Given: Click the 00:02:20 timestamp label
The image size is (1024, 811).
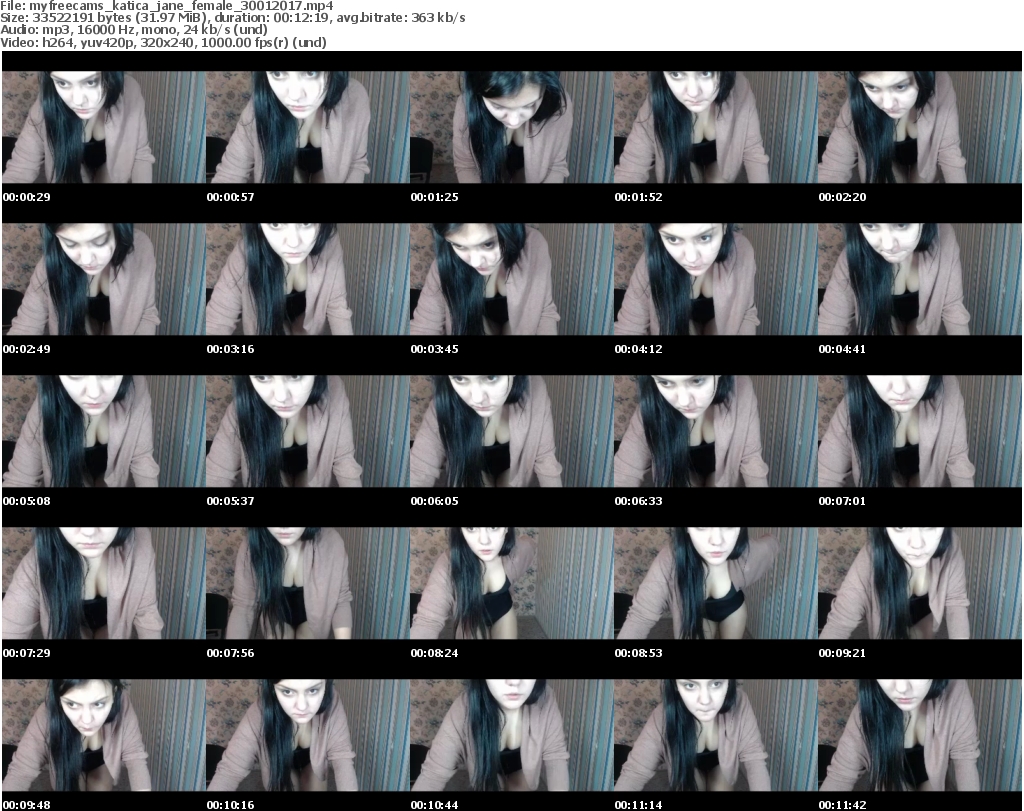Looking at the screenshot, I should [x=842, y=197].
